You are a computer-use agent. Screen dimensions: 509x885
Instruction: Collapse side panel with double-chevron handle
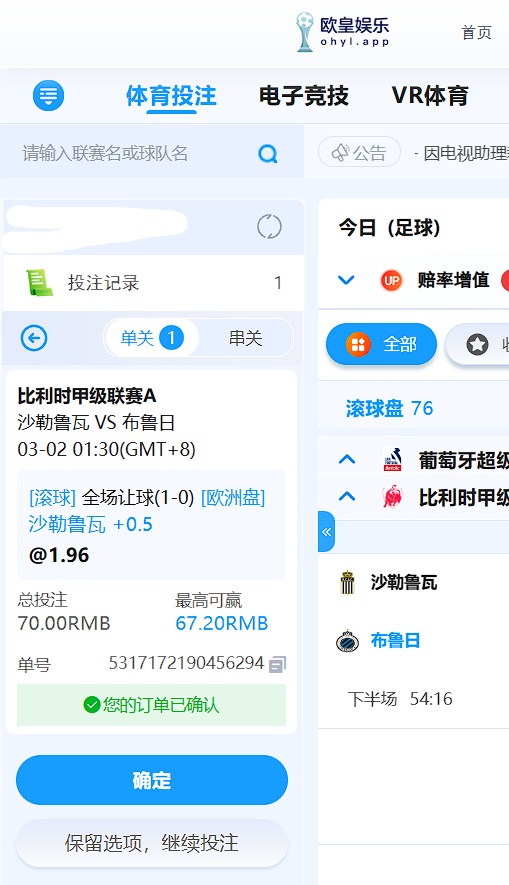[326, 532]
